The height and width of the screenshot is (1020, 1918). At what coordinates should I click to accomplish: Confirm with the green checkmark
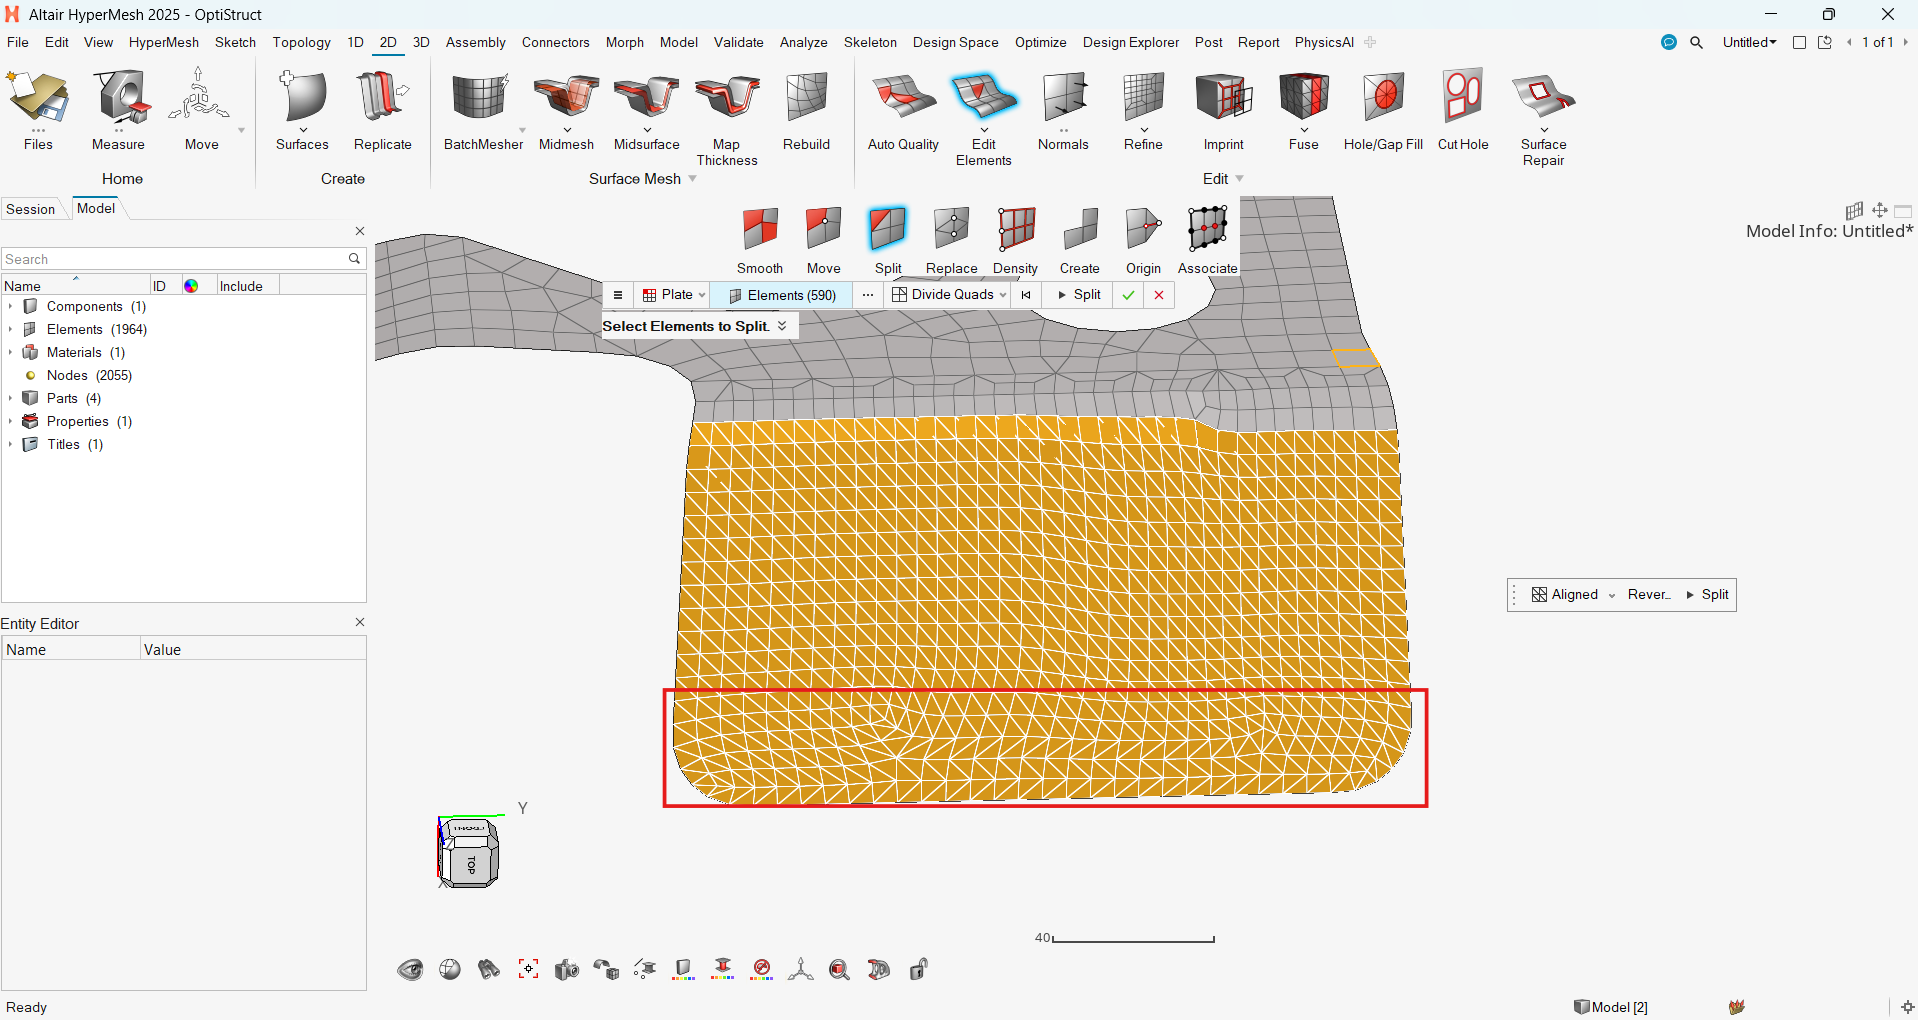click(1128, 295)
